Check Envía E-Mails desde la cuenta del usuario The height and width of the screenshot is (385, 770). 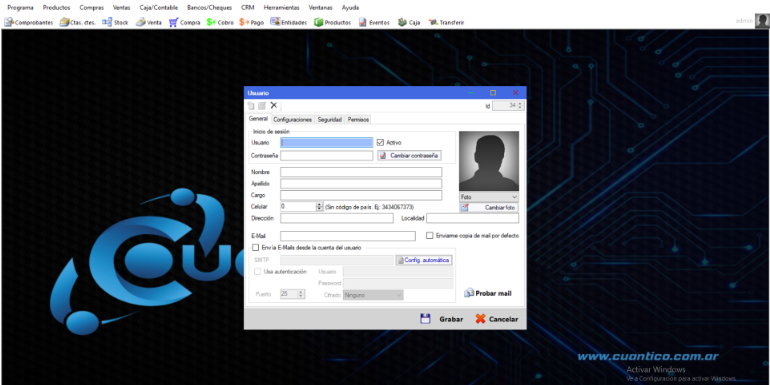(255, 248)
